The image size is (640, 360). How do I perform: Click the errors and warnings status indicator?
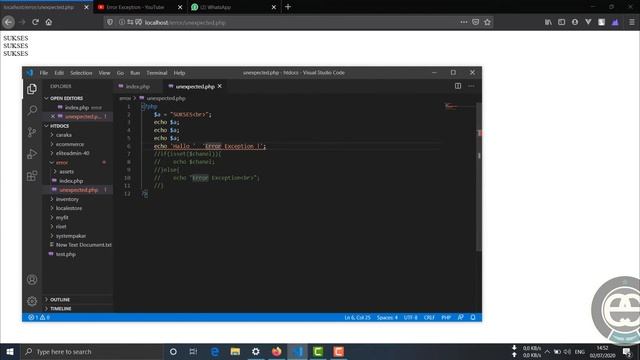[x=39, y=317]
